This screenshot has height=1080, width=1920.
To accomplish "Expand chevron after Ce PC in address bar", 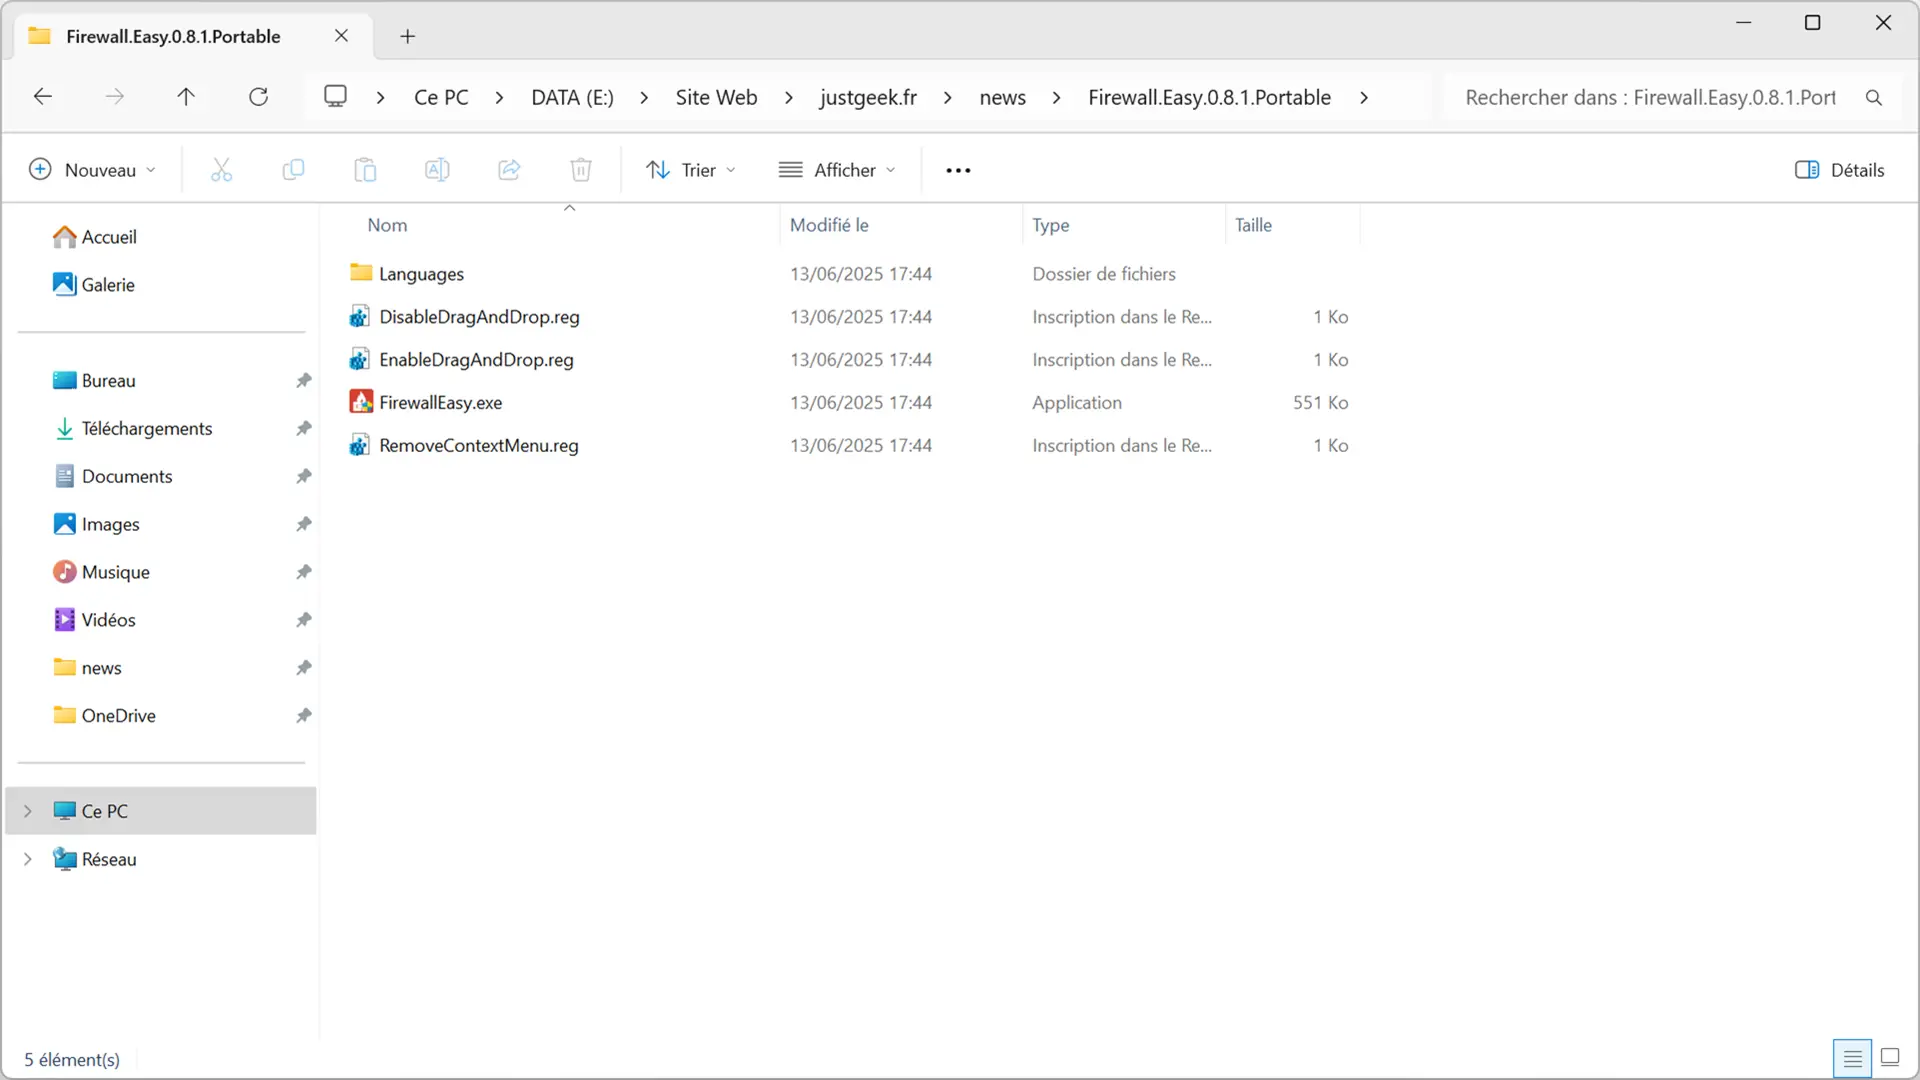I will pyautogui.click(x=499, y=98).
